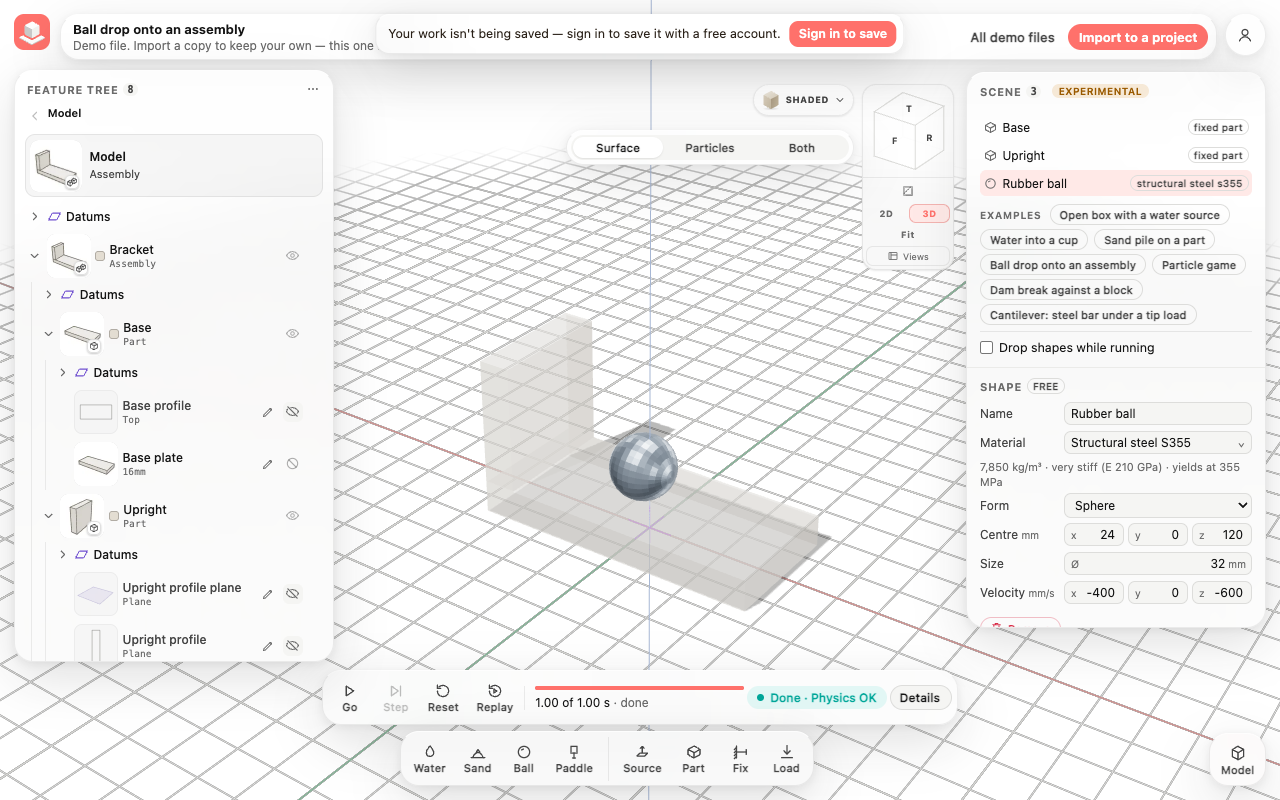The height and width of the screenshot is (800, 1280).
Task: Select the Water tool
Action: pyautogui.click(x=430, y=759)
